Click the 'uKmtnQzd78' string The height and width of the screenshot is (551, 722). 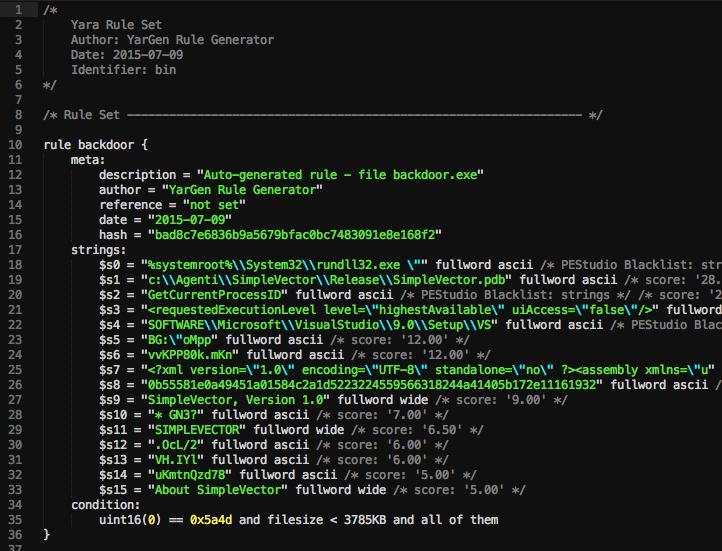coord(190,475)
